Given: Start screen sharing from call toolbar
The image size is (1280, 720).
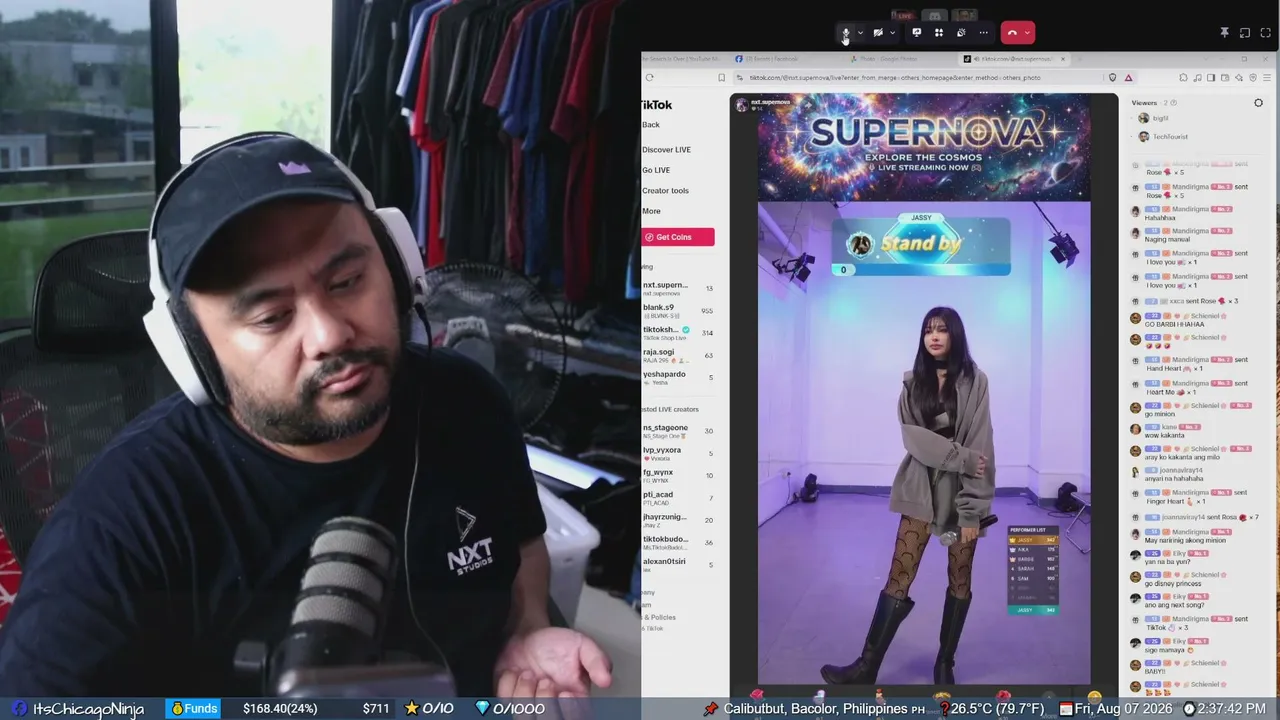Looking at the screenshot, I should [x=916, y=33].
